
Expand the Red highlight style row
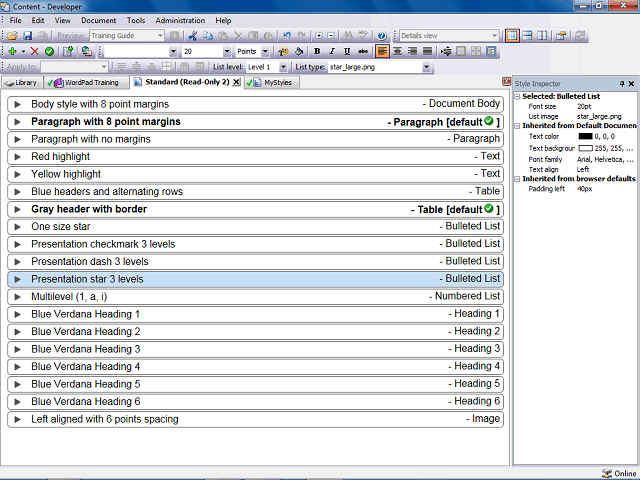[x=17, y=157]
